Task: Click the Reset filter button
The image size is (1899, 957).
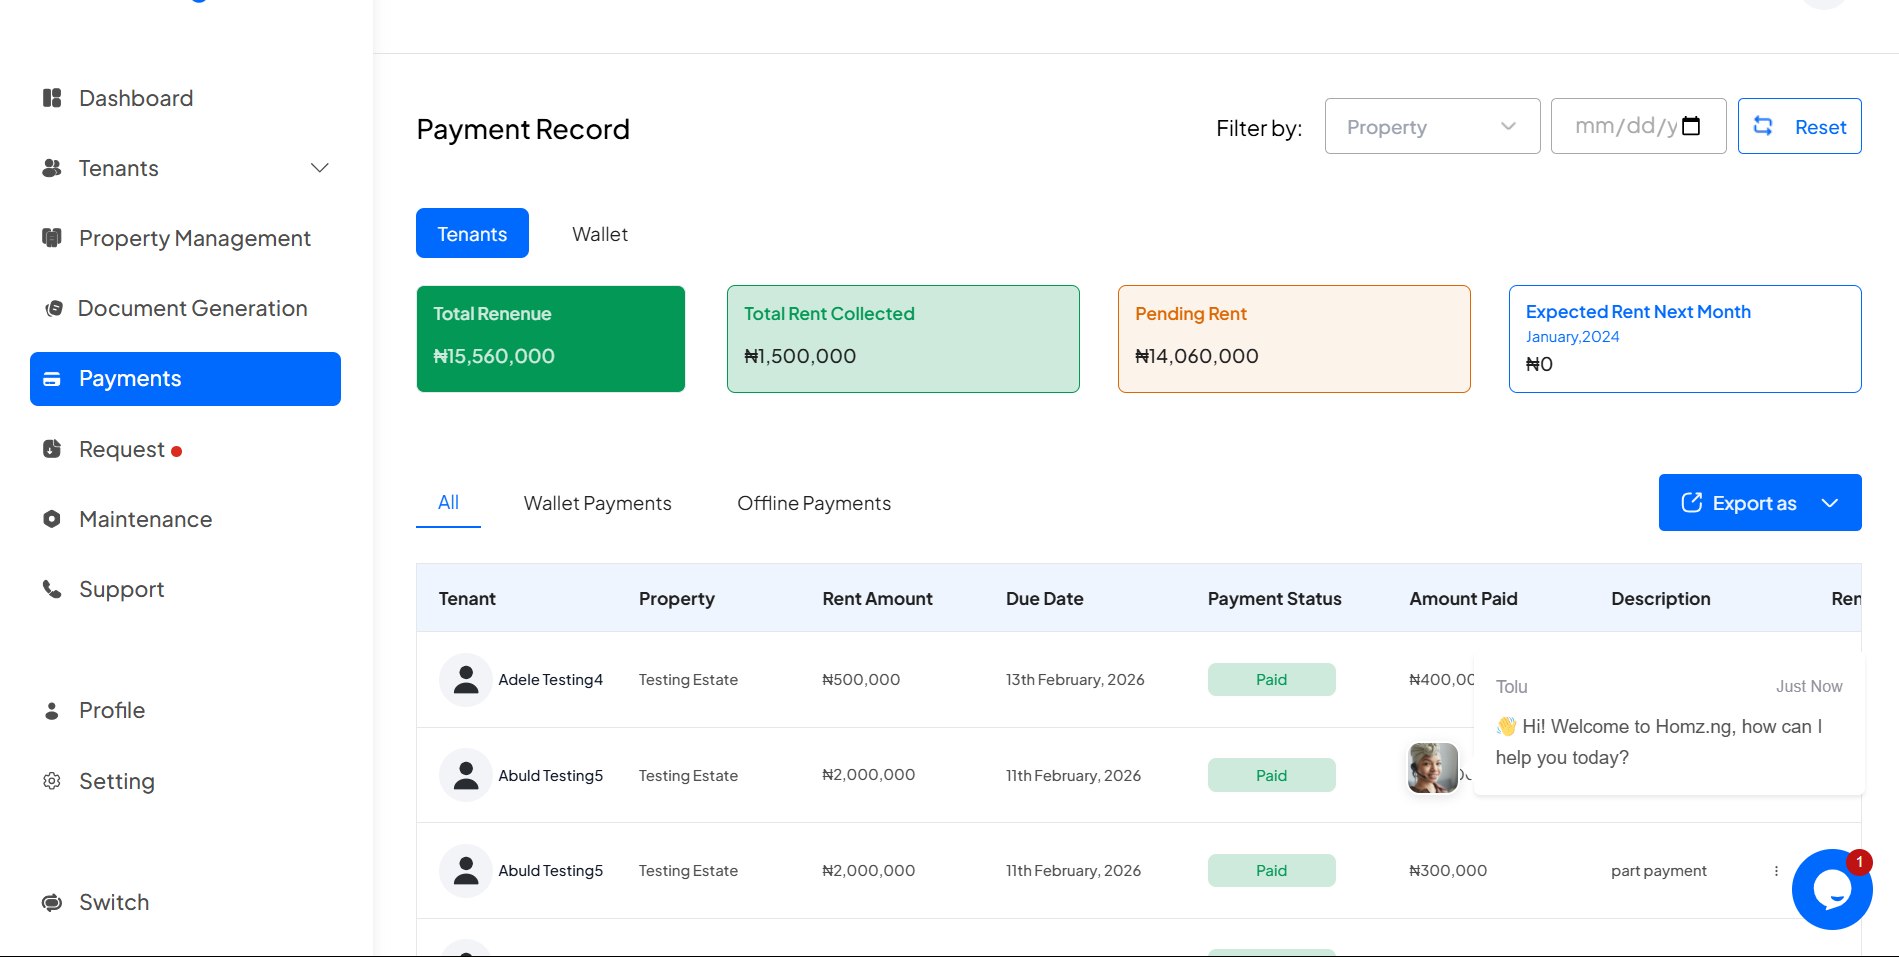Action: [1799, 126]
